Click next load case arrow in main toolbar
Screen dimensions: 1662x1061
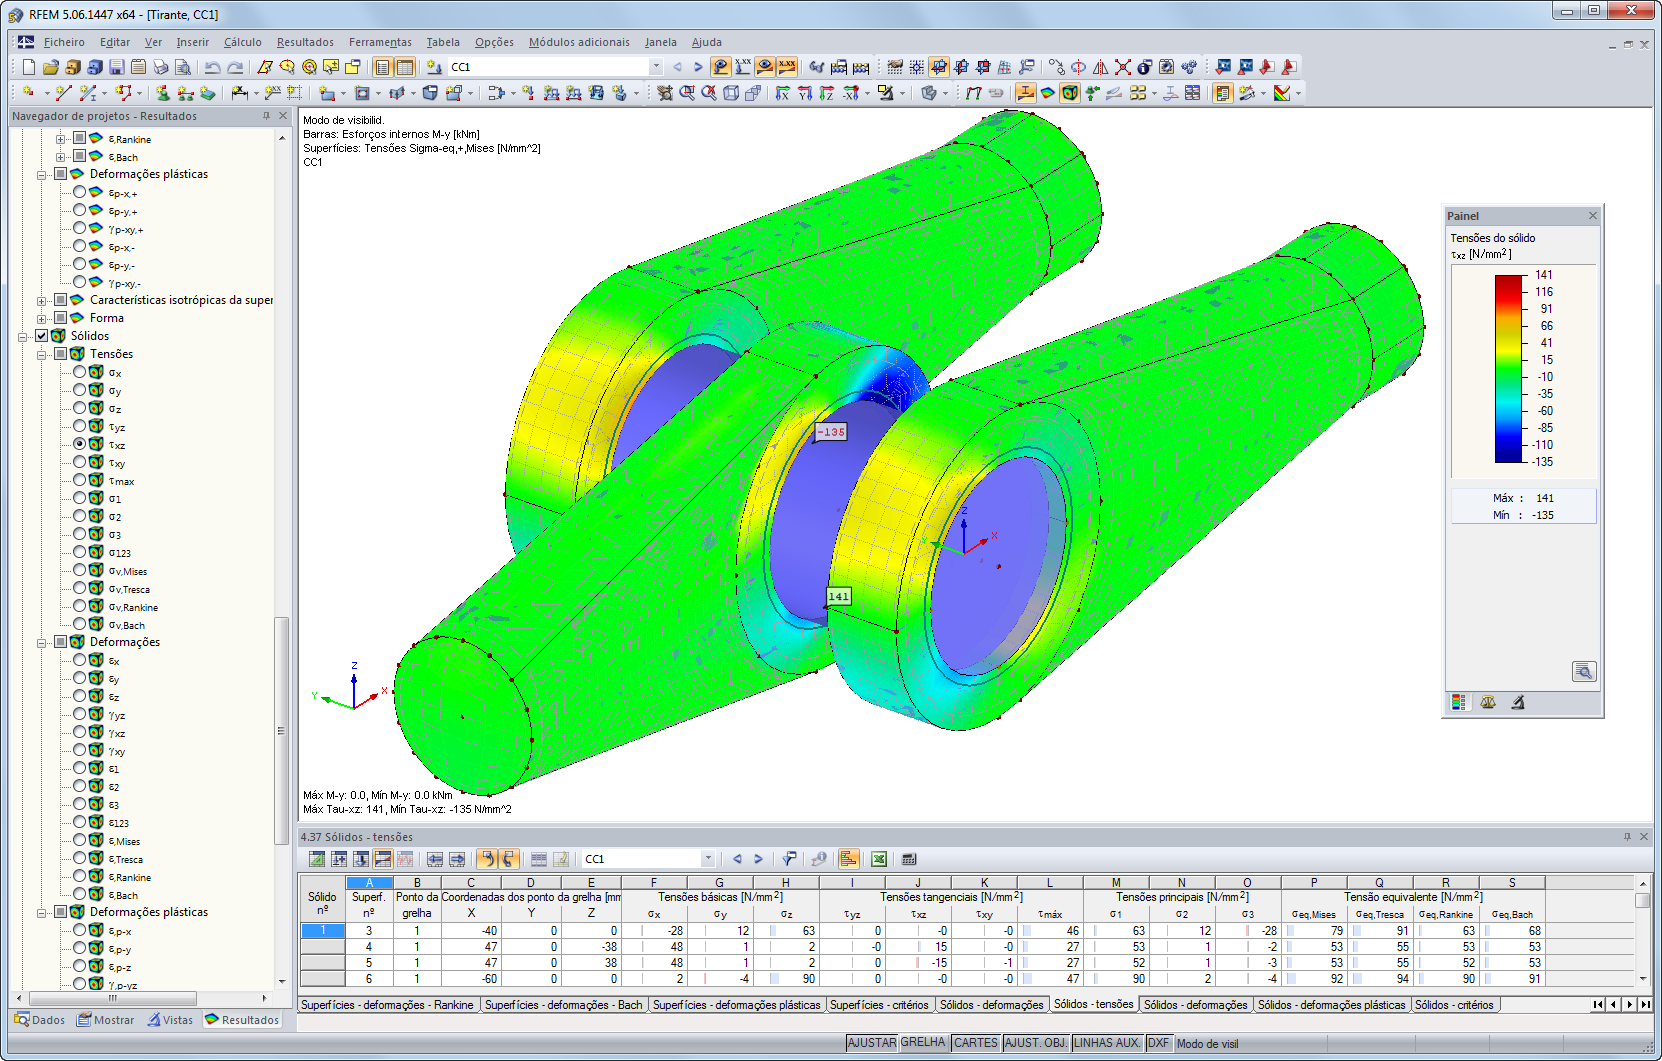pos(698,67)
